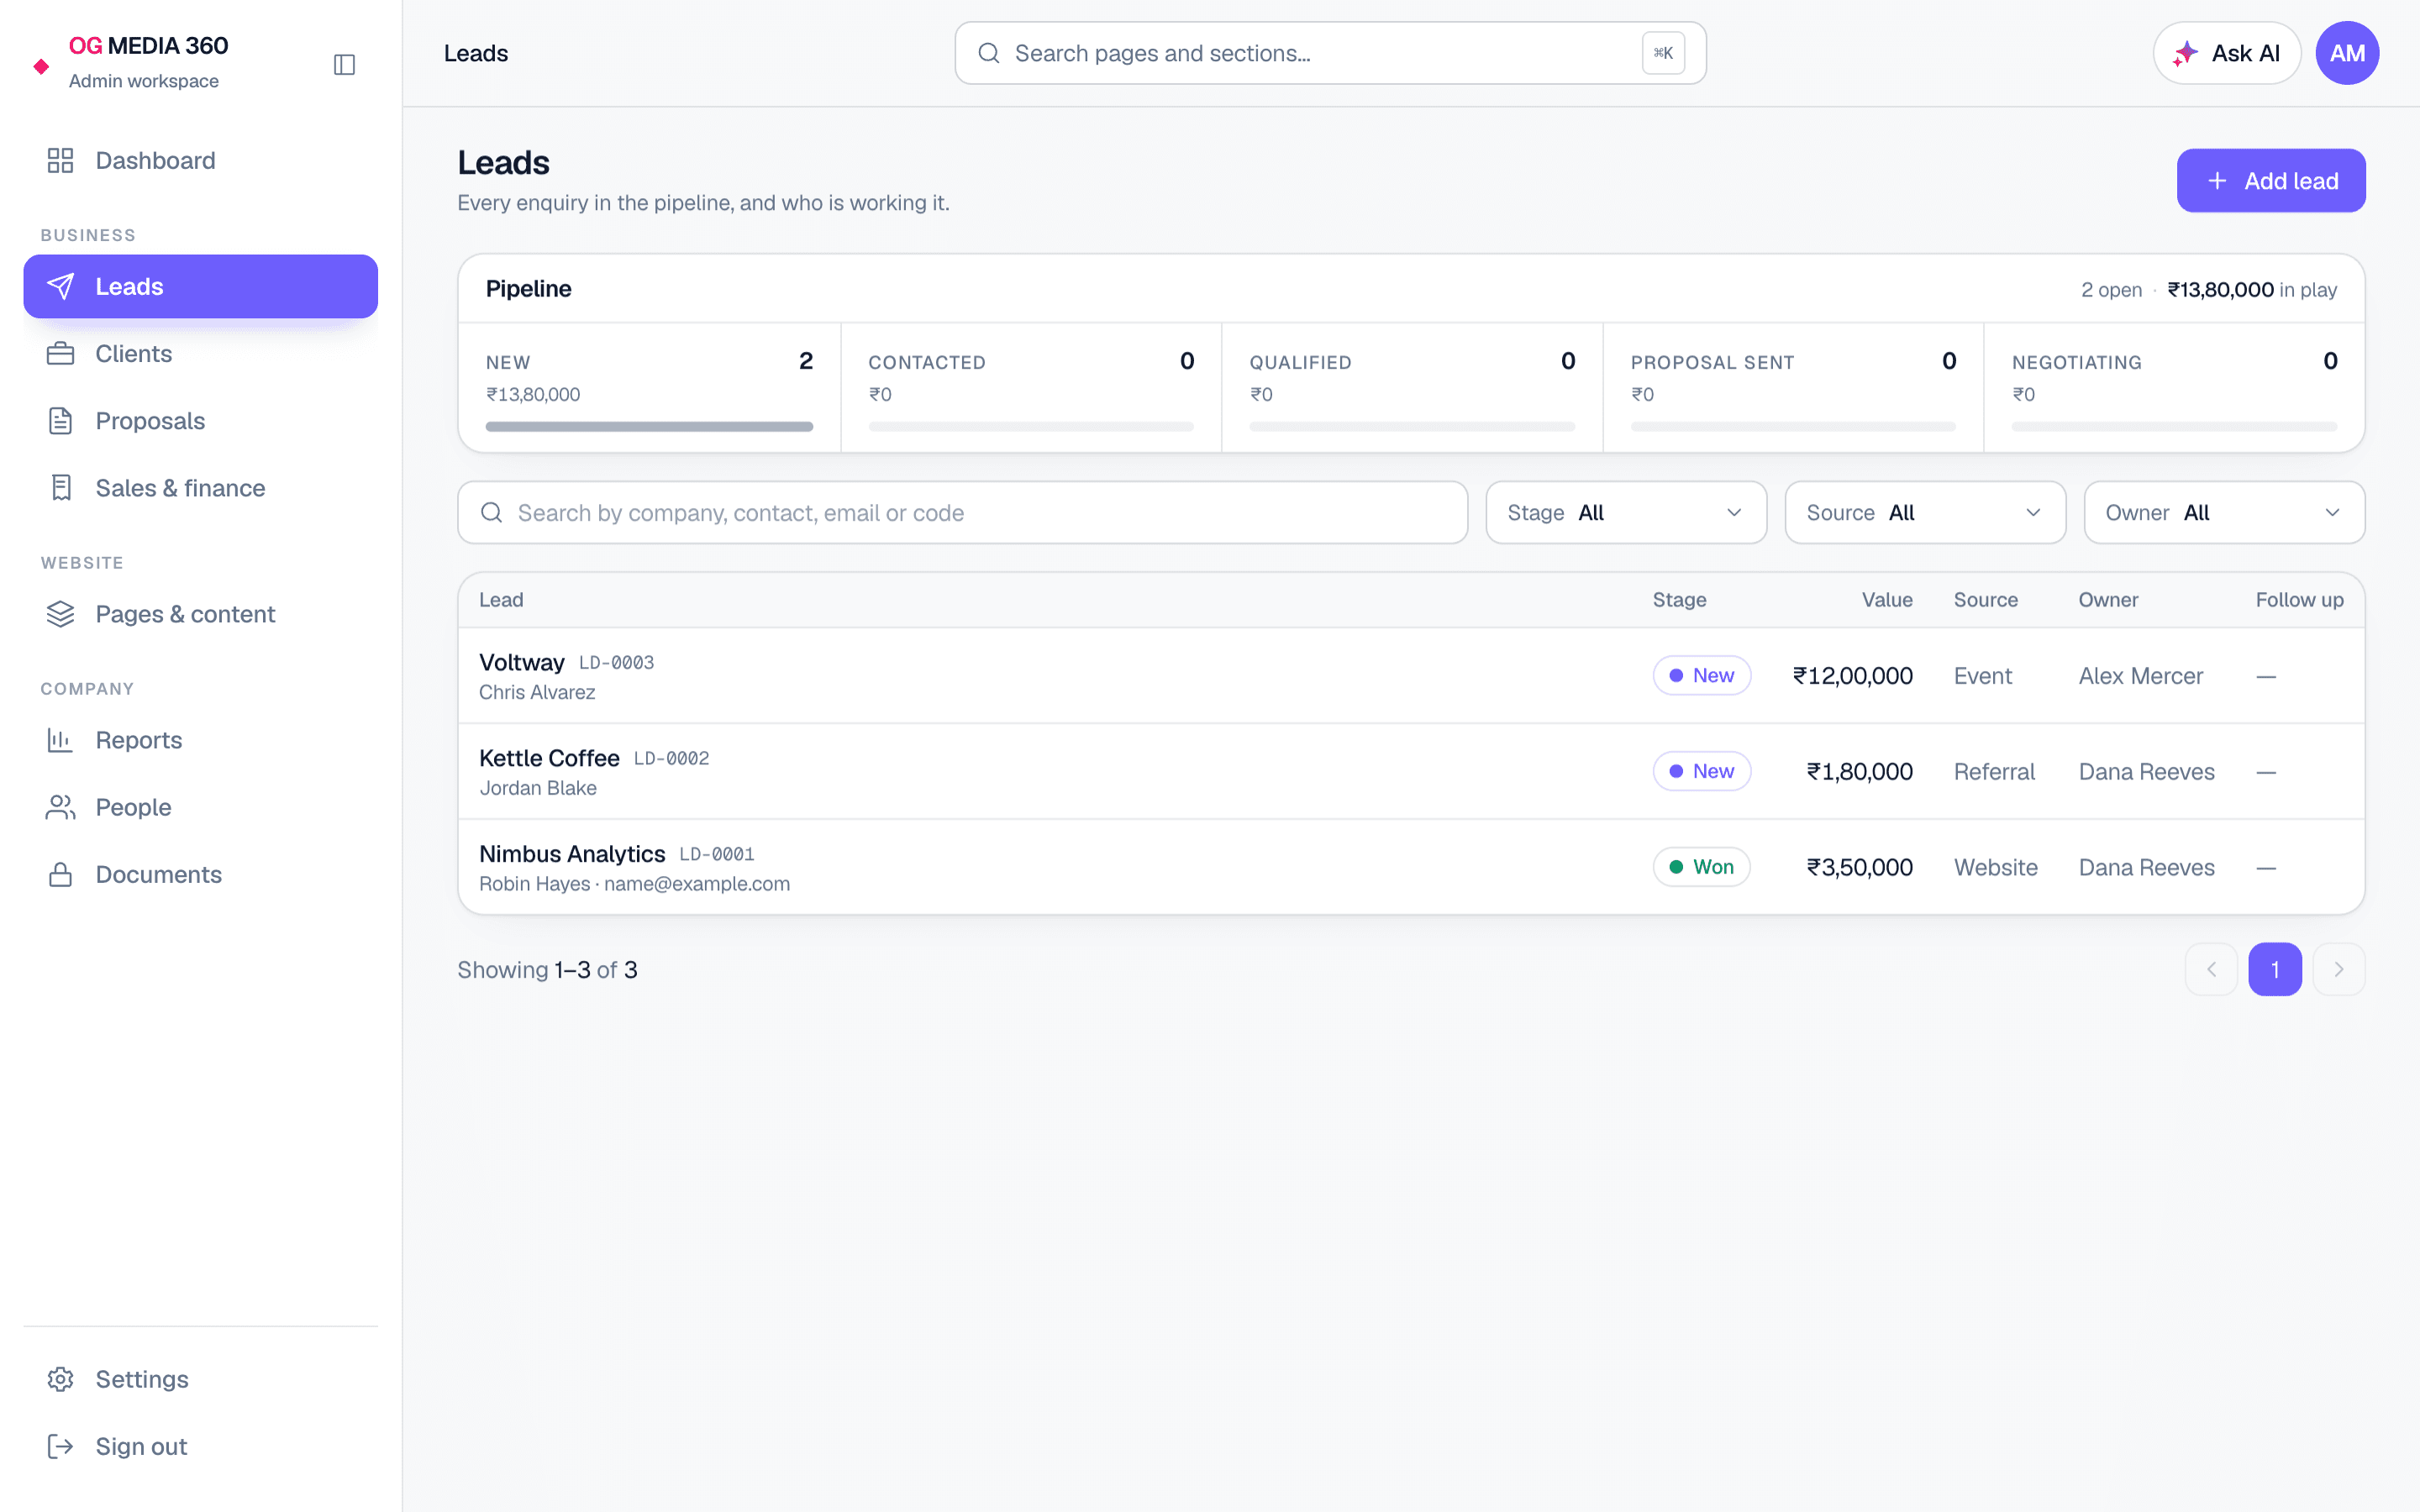Go to the next page chevron
2420x1512 pixels.
(2339, 969)
